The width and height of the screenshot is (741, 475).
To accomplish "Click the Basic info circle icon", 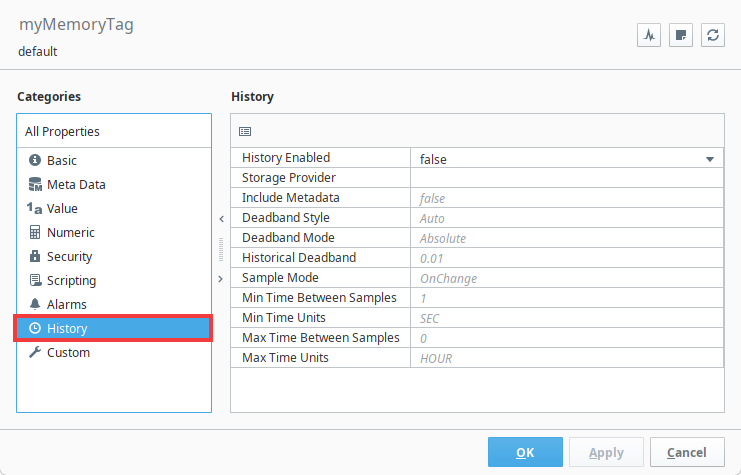I will point(35,160).
